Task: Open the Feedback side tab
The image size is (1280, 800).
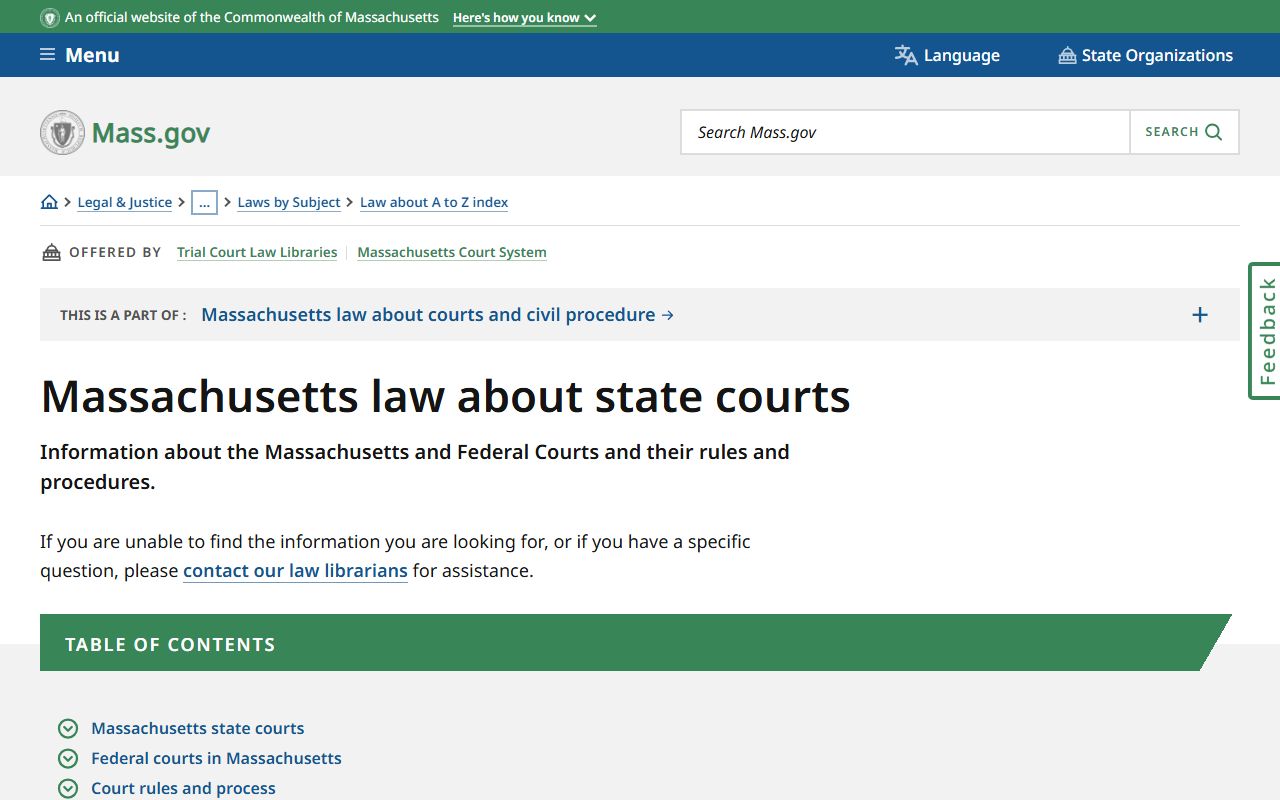Action: (1265, 331)
